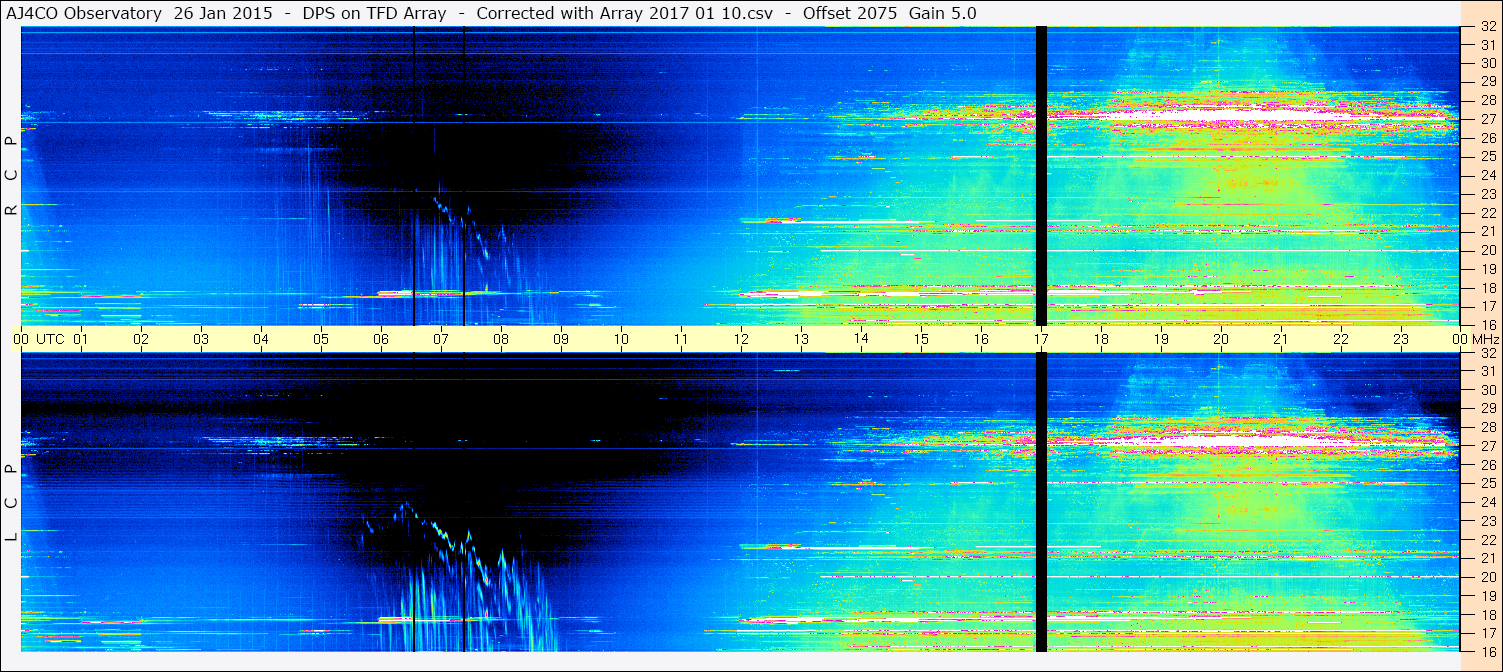Click the 17 hour label on UTC axis
The width and height of the screenshot is (1503, 672).
click(x=1041, y=339)
